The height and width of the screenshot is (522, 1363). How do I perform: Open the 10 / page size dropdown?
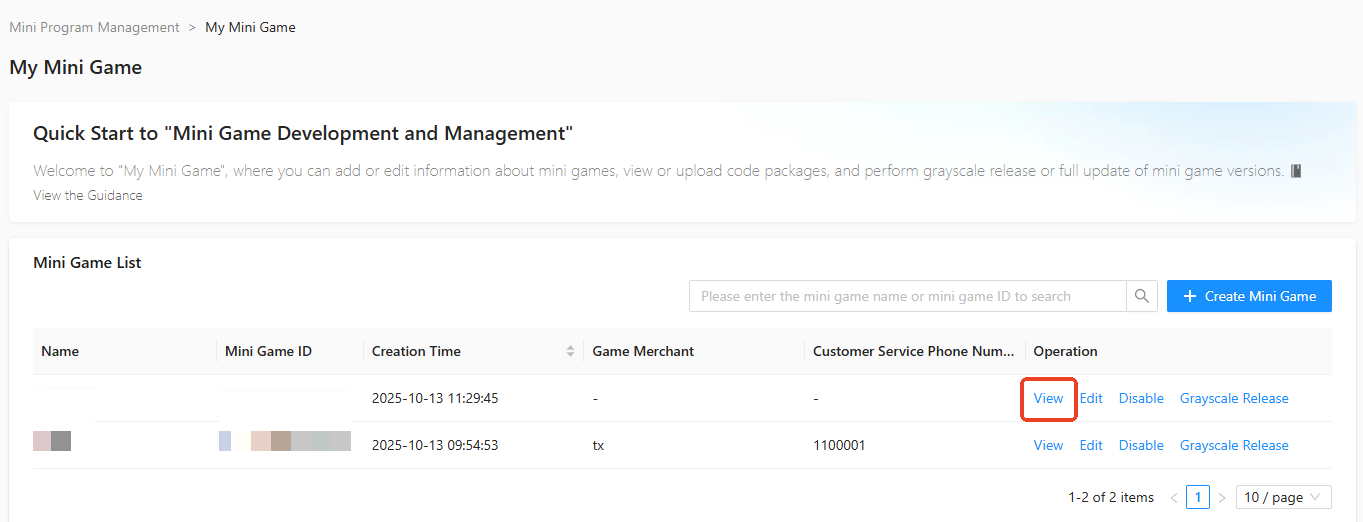point(1283,497)
